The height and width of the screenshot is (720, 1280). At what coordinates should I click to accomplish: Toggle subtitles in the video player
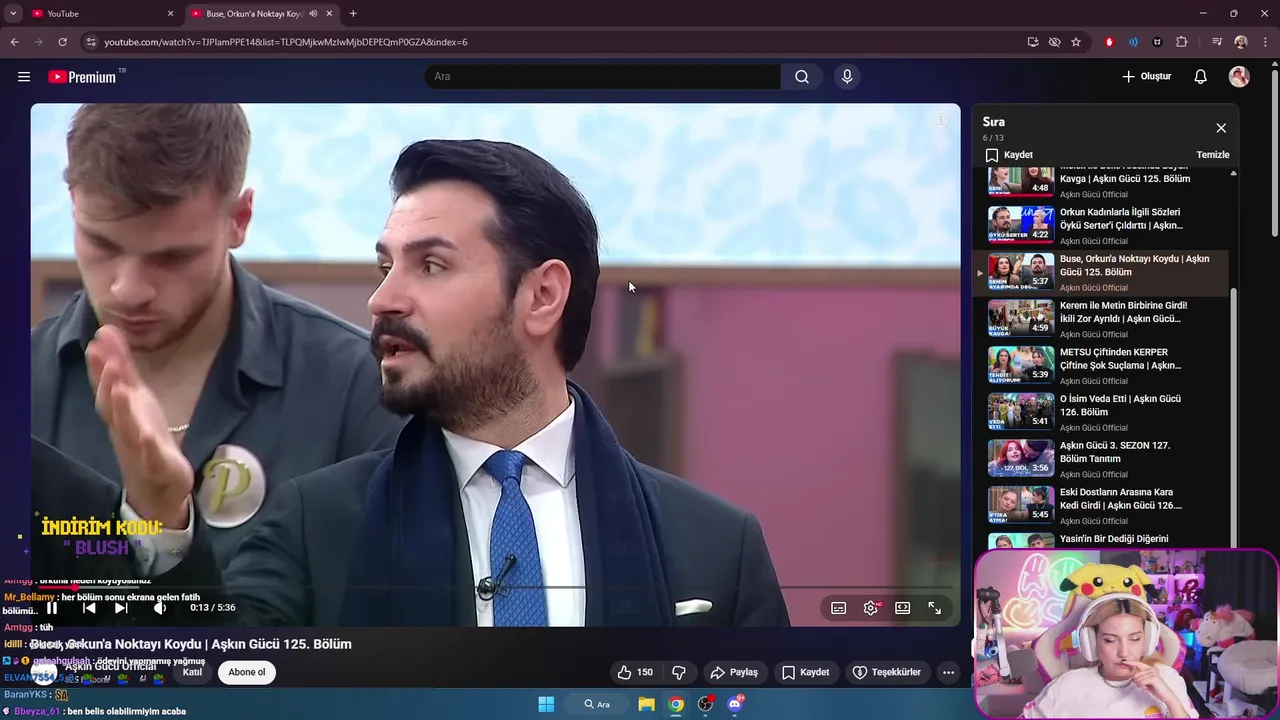point(839,608)
